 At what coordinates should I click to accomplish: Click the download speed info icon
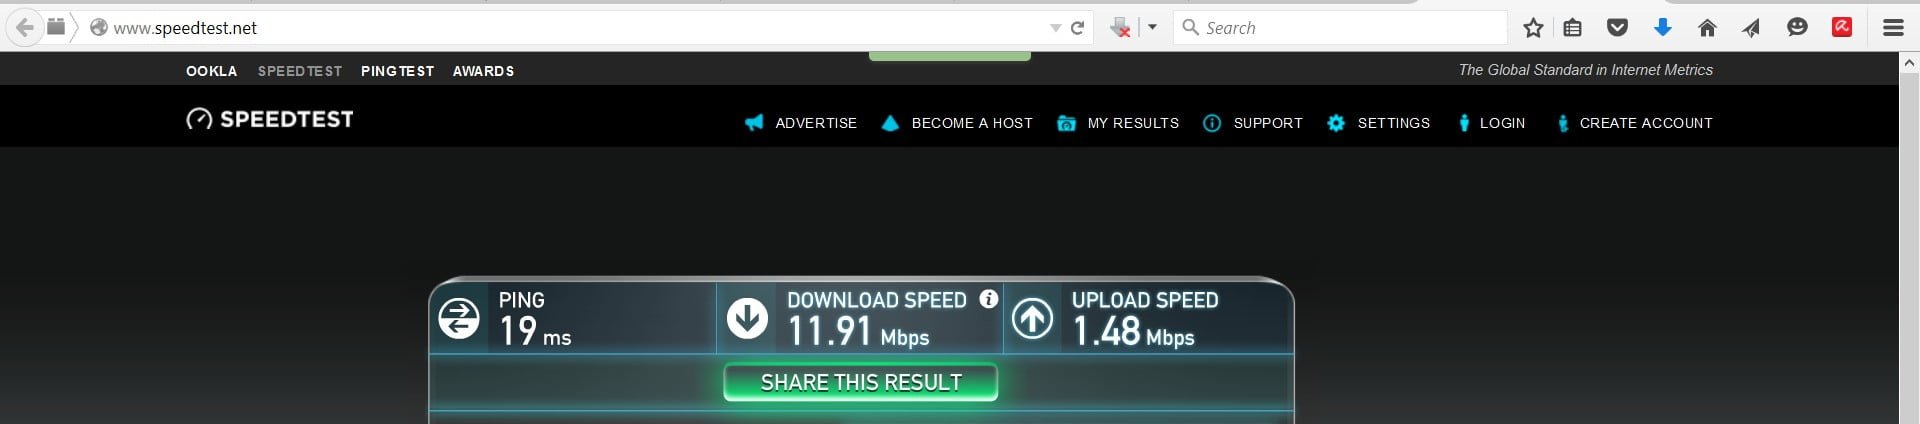pos(989,299)
